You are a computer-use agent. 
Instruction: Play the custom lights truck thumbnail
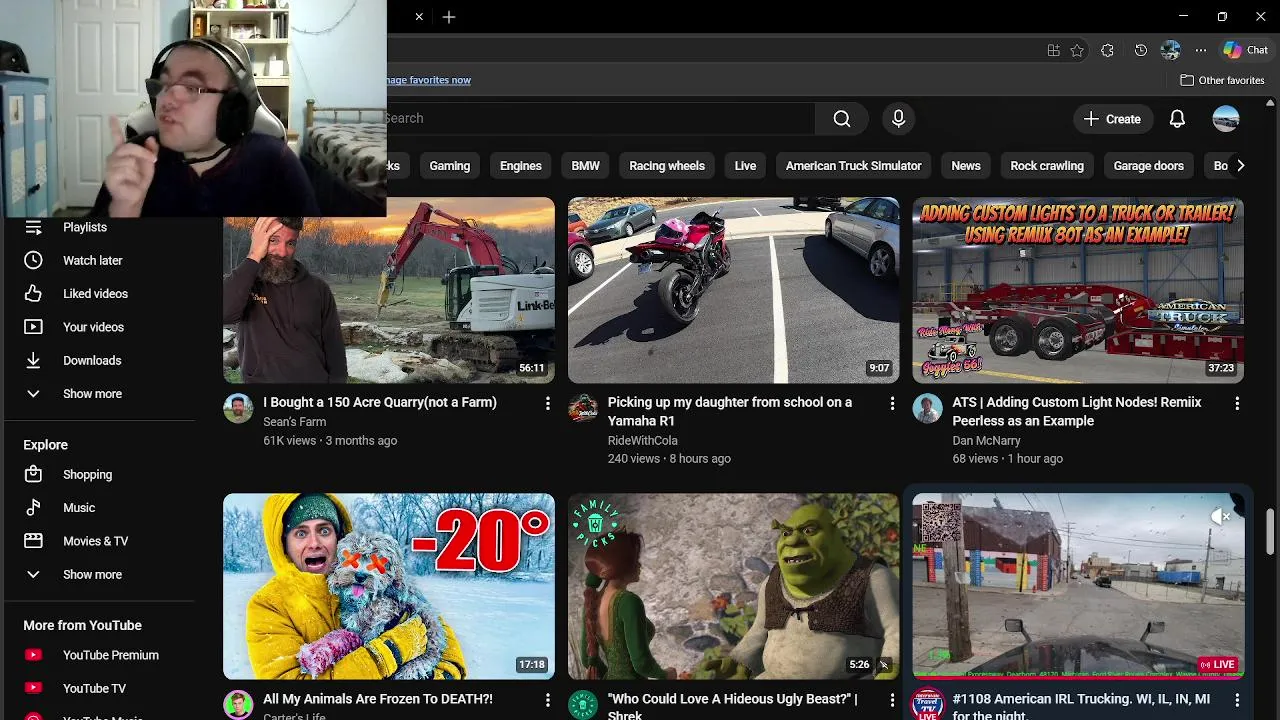point(1078,290)
